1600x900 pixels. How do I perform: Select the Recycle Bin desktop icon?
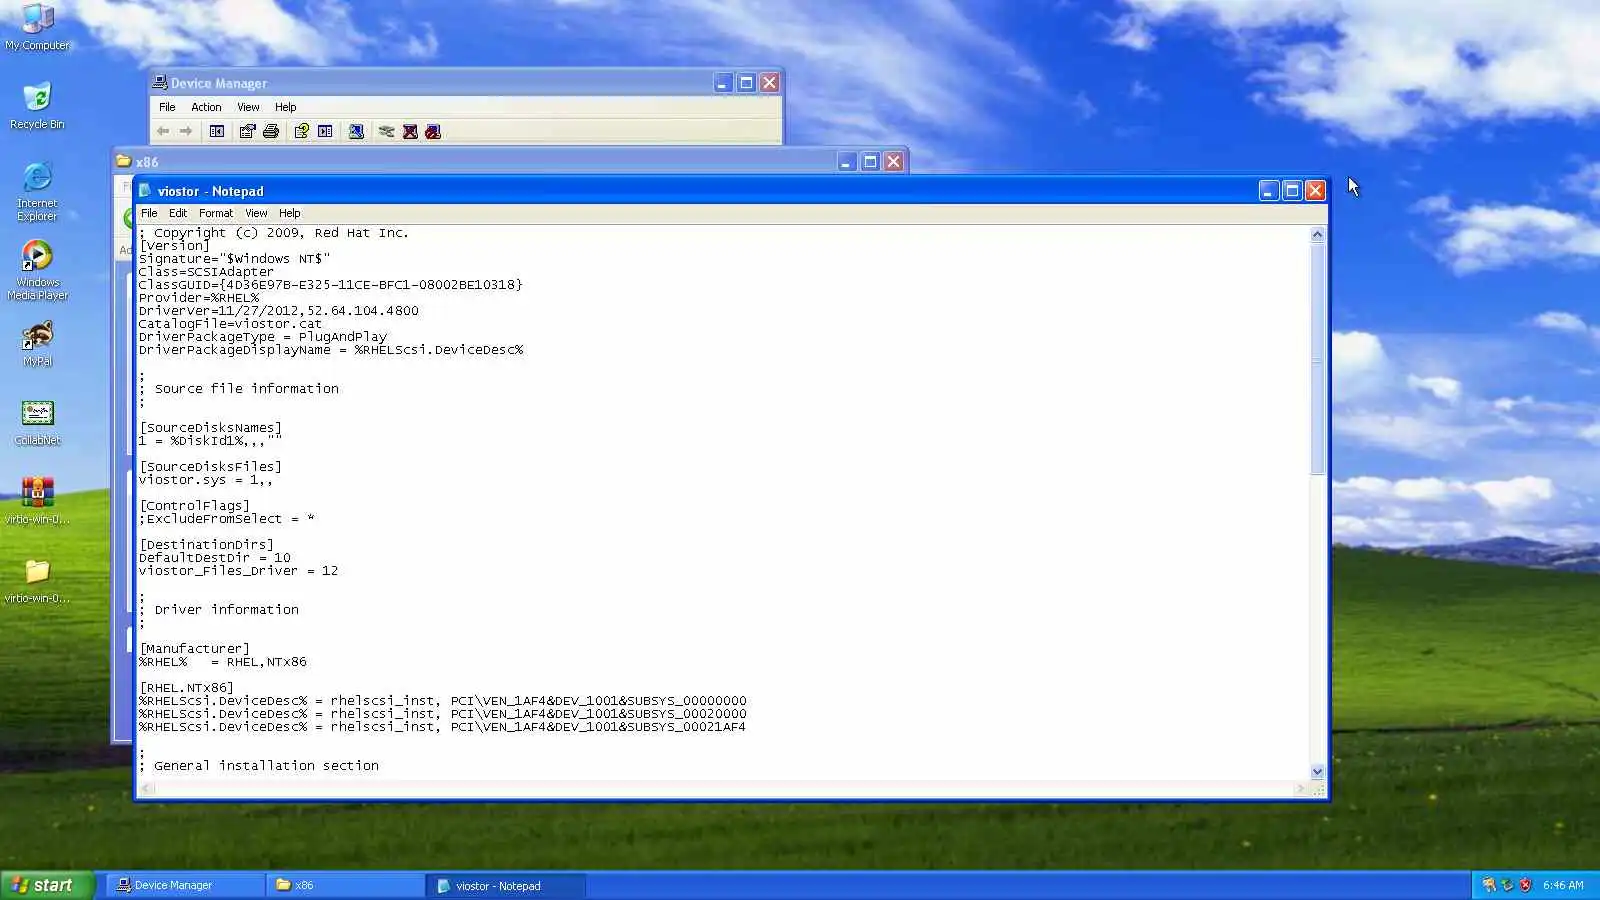click(37, 106)
